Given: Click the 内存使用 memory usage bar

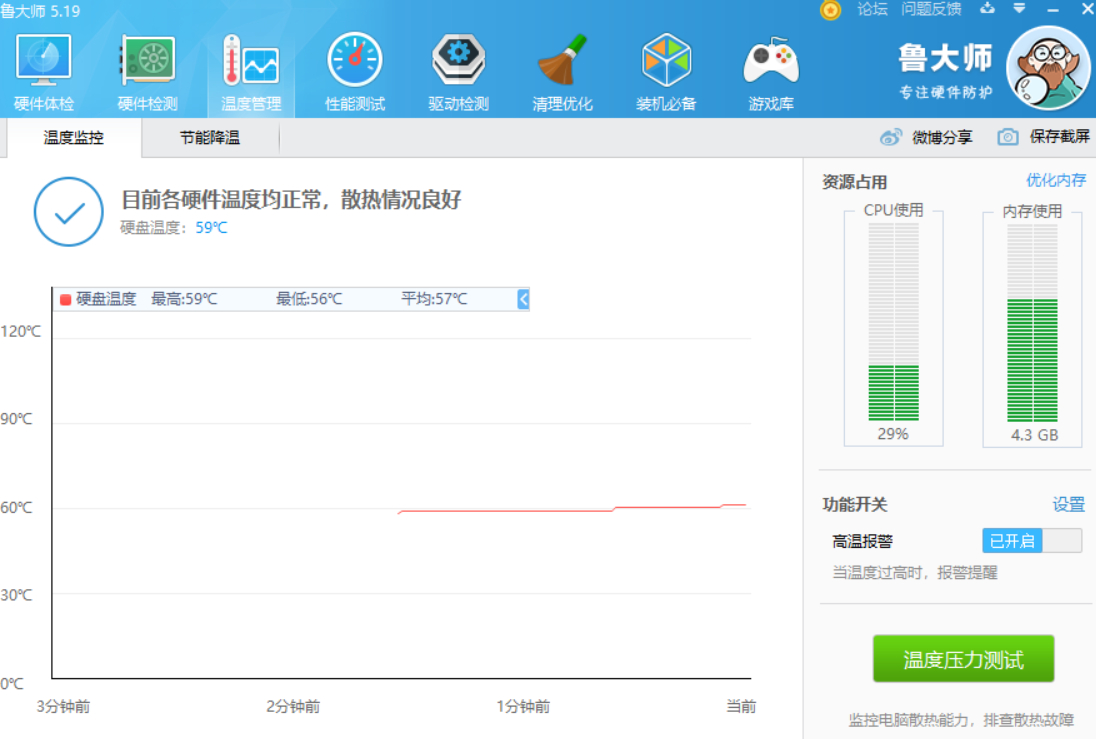Looking at the screenshot, I should [x=1032, y=322].
